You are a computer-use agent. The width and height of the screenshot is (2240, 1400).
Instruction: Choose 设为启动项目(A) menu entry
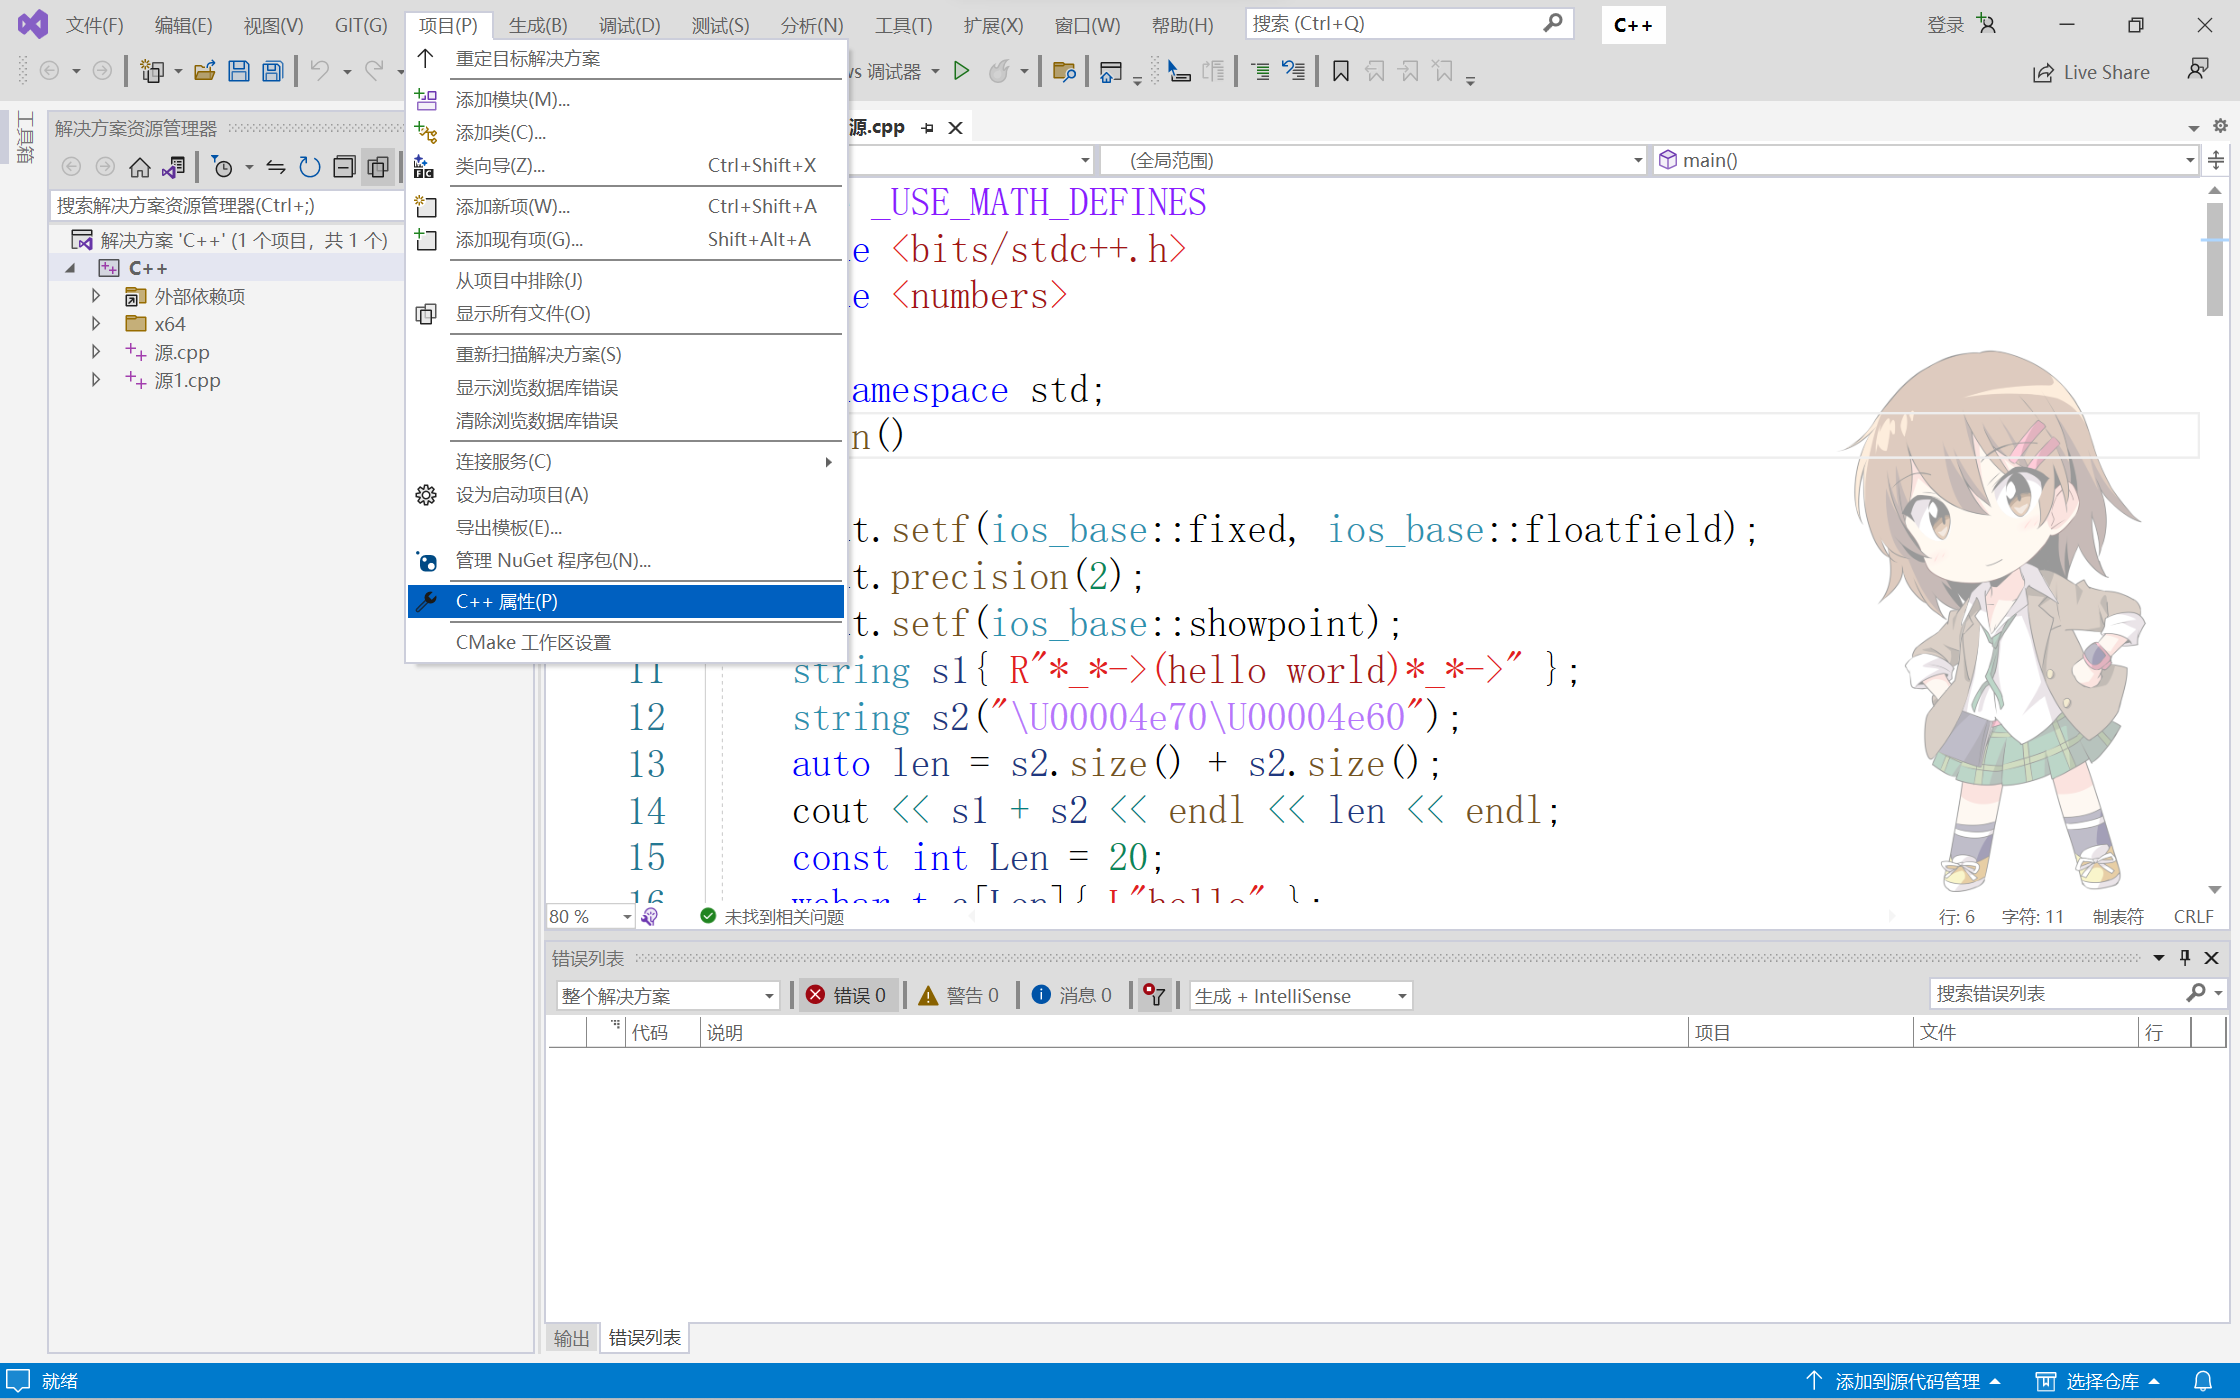(626, 495)
